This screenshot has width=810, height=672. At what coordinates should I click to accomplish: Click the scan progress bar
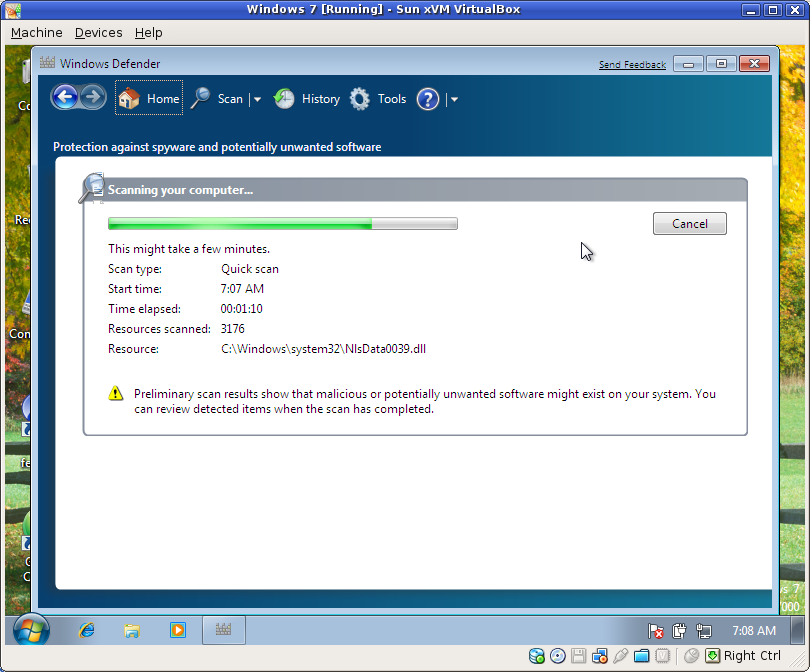283,223
